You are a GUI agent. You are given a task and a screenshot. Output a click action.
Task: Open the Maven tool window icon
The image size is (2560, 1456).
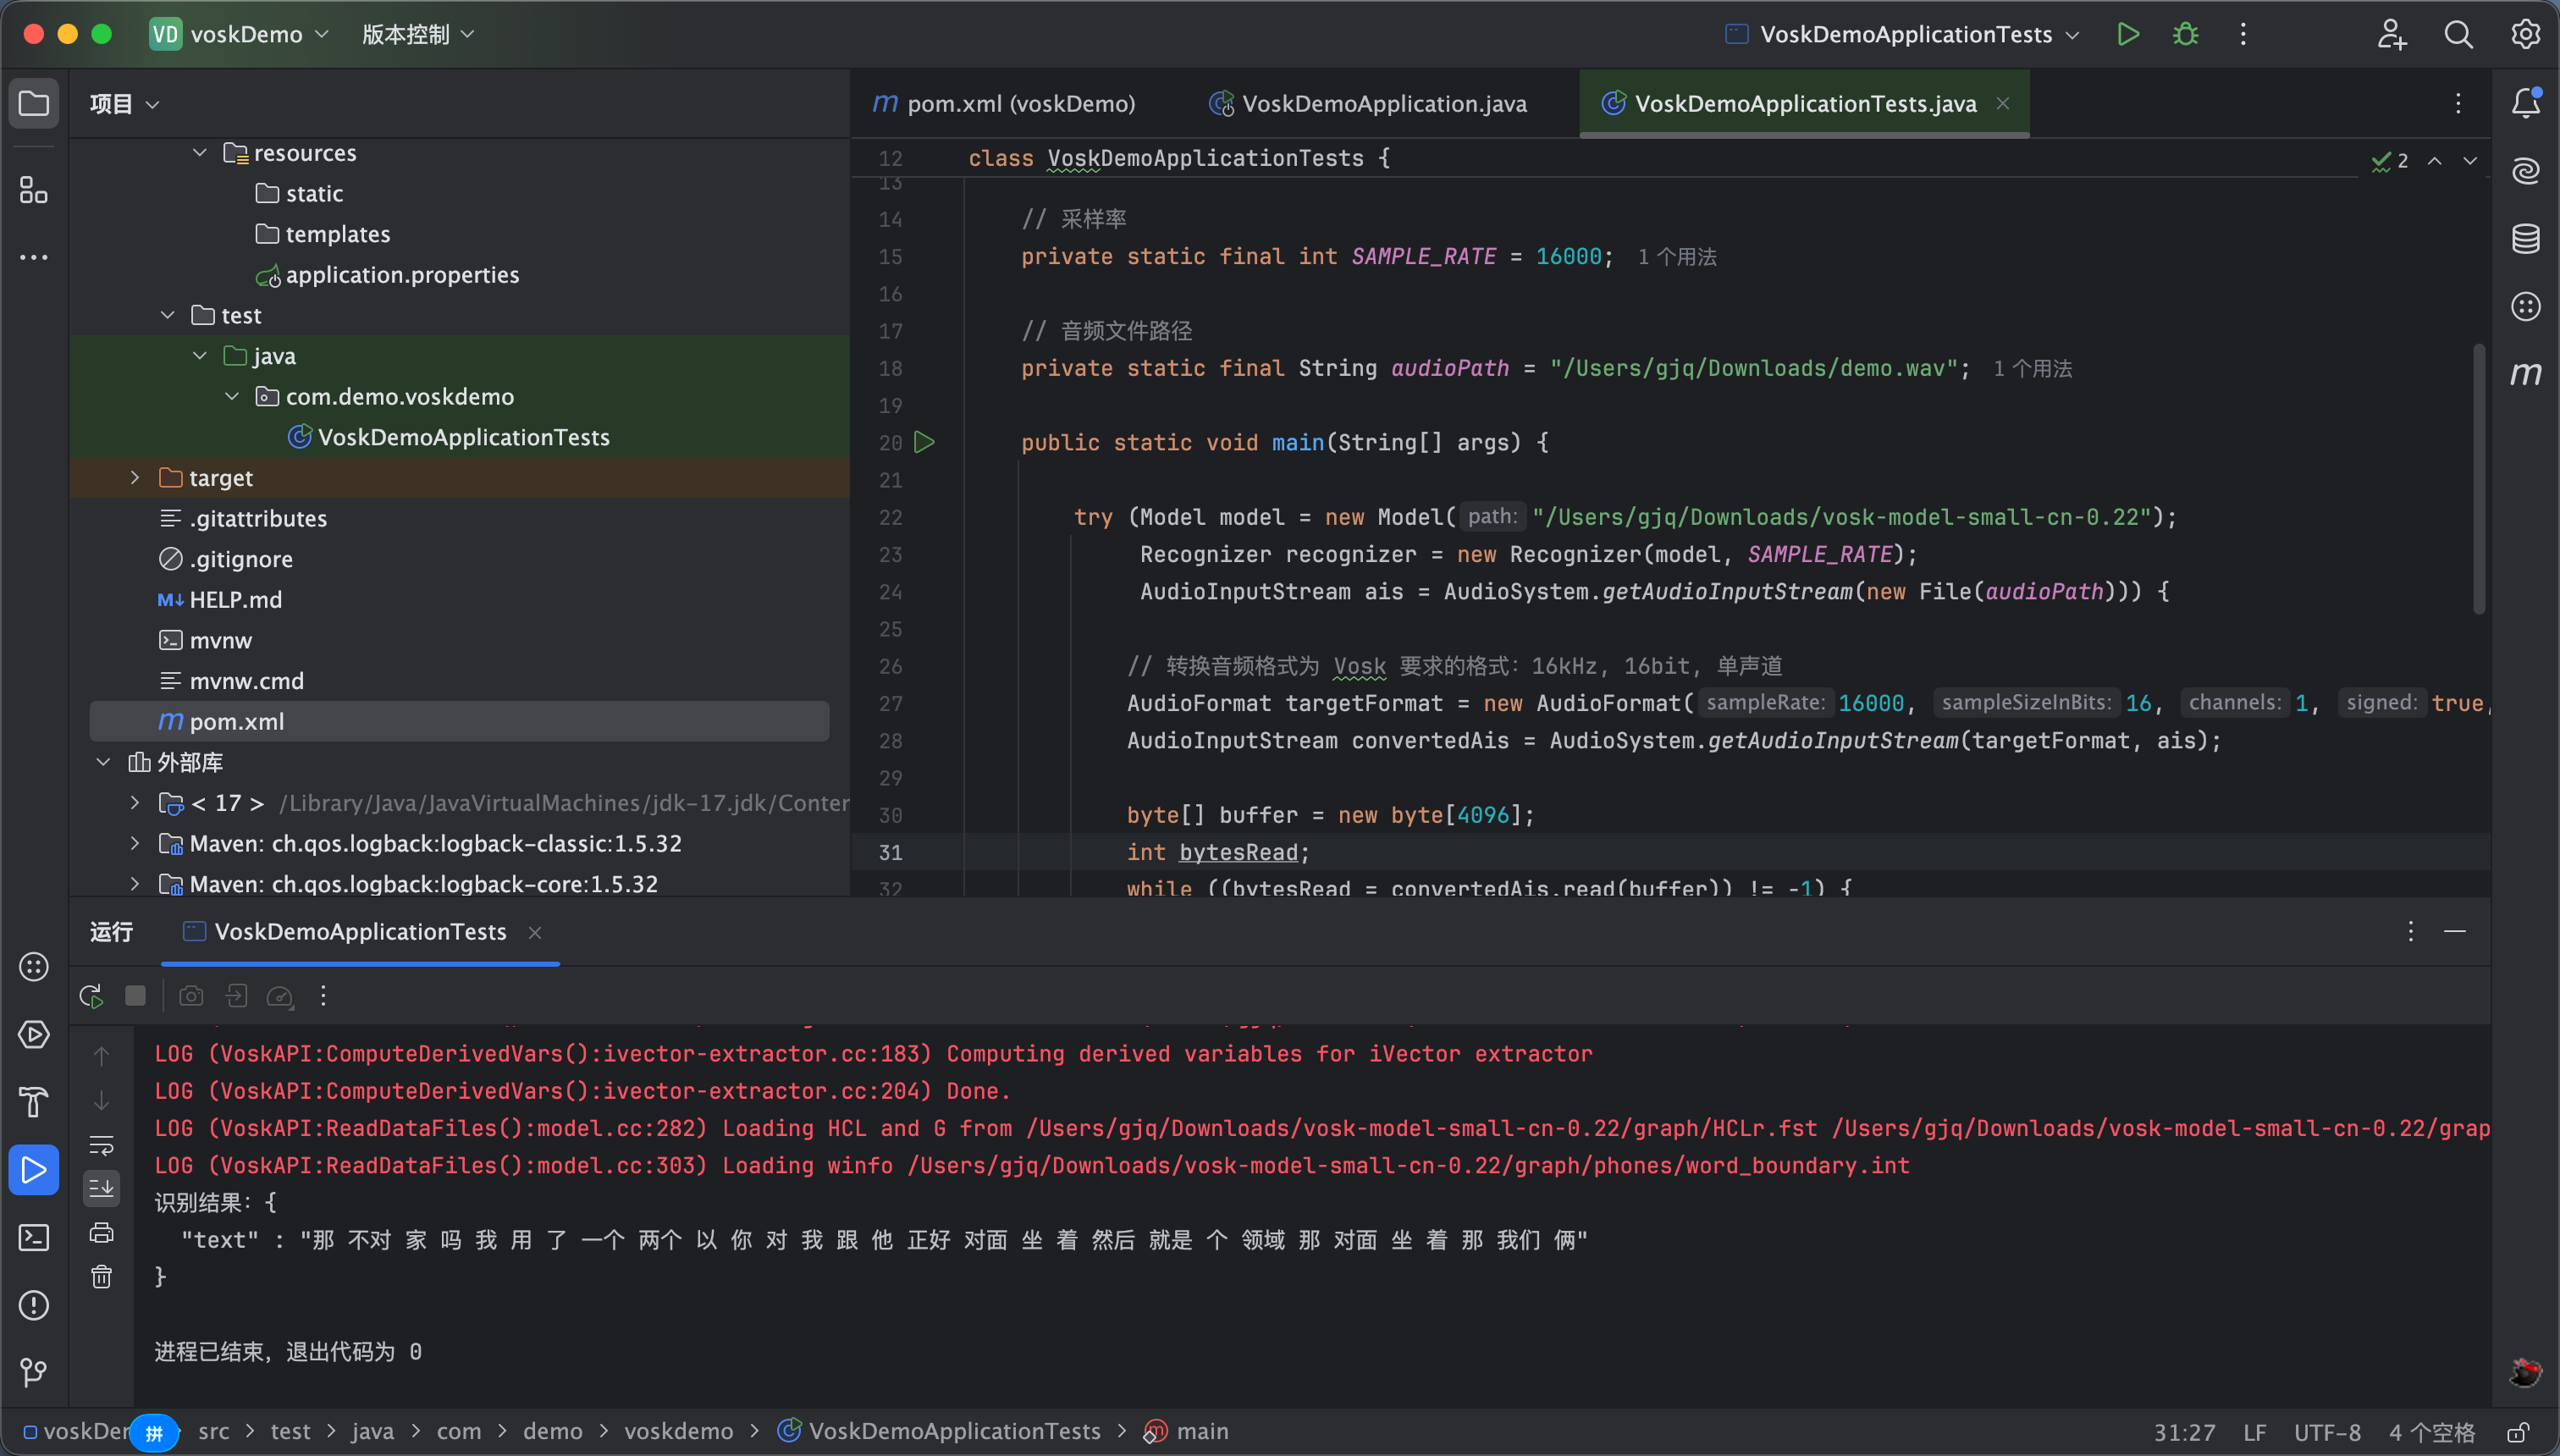click(2525, 374)
